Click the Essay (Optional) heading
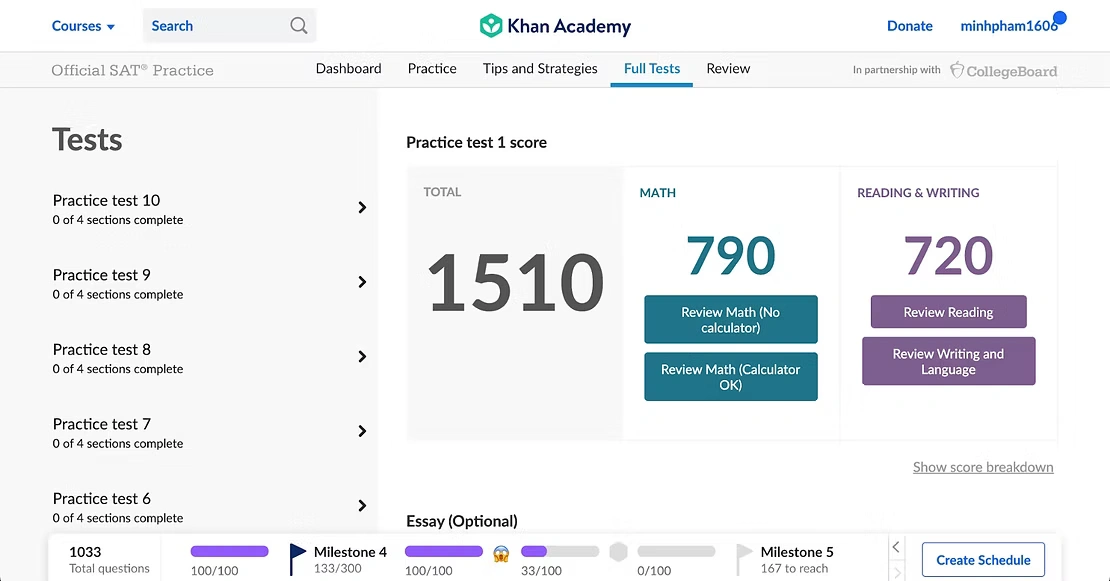The width and height of the screenshot is (1110, 581). point(462,522)
